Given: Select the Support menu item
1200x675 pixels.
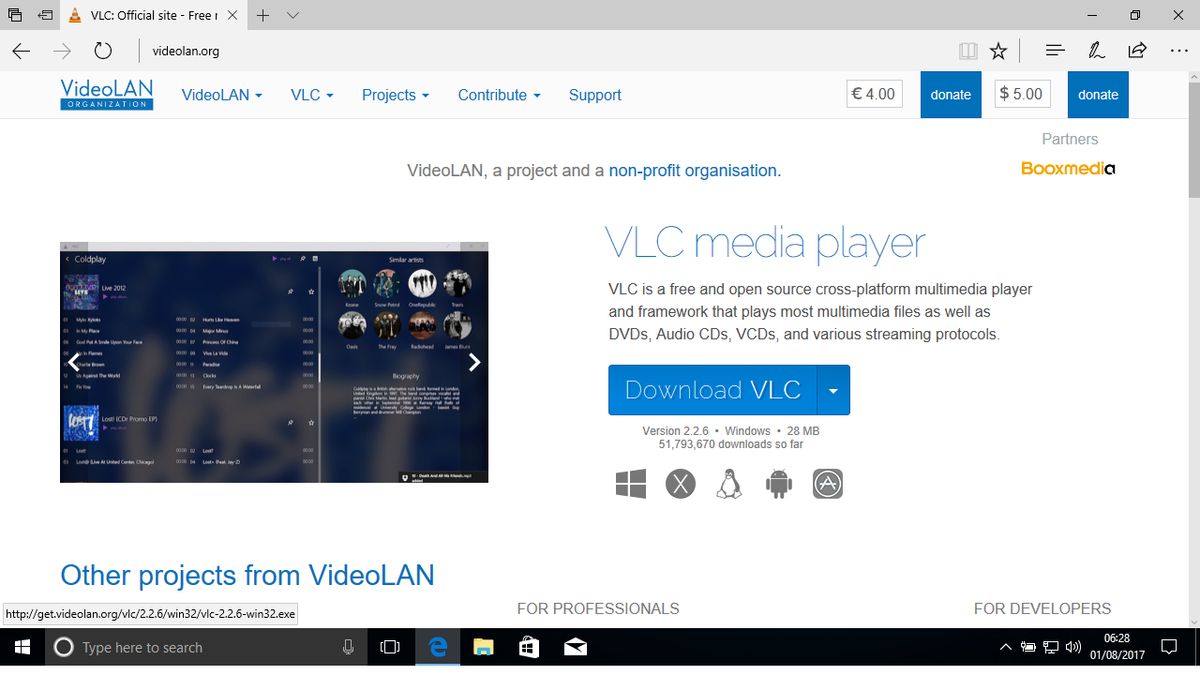Looking at the screenshot, I should (595, 95).
